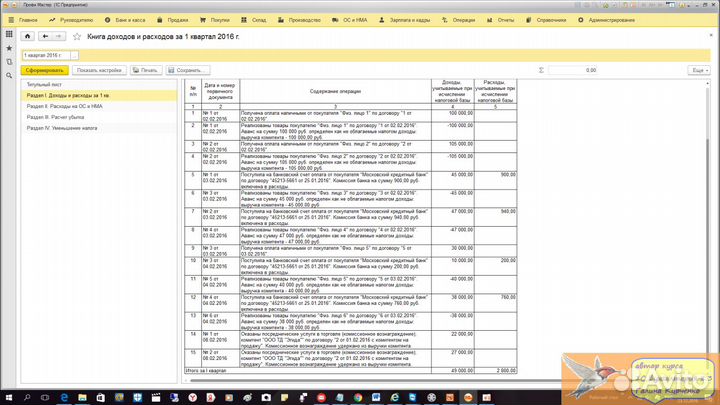
Task: Save the report with Сохранить button
Action: (x=190, y=71)
